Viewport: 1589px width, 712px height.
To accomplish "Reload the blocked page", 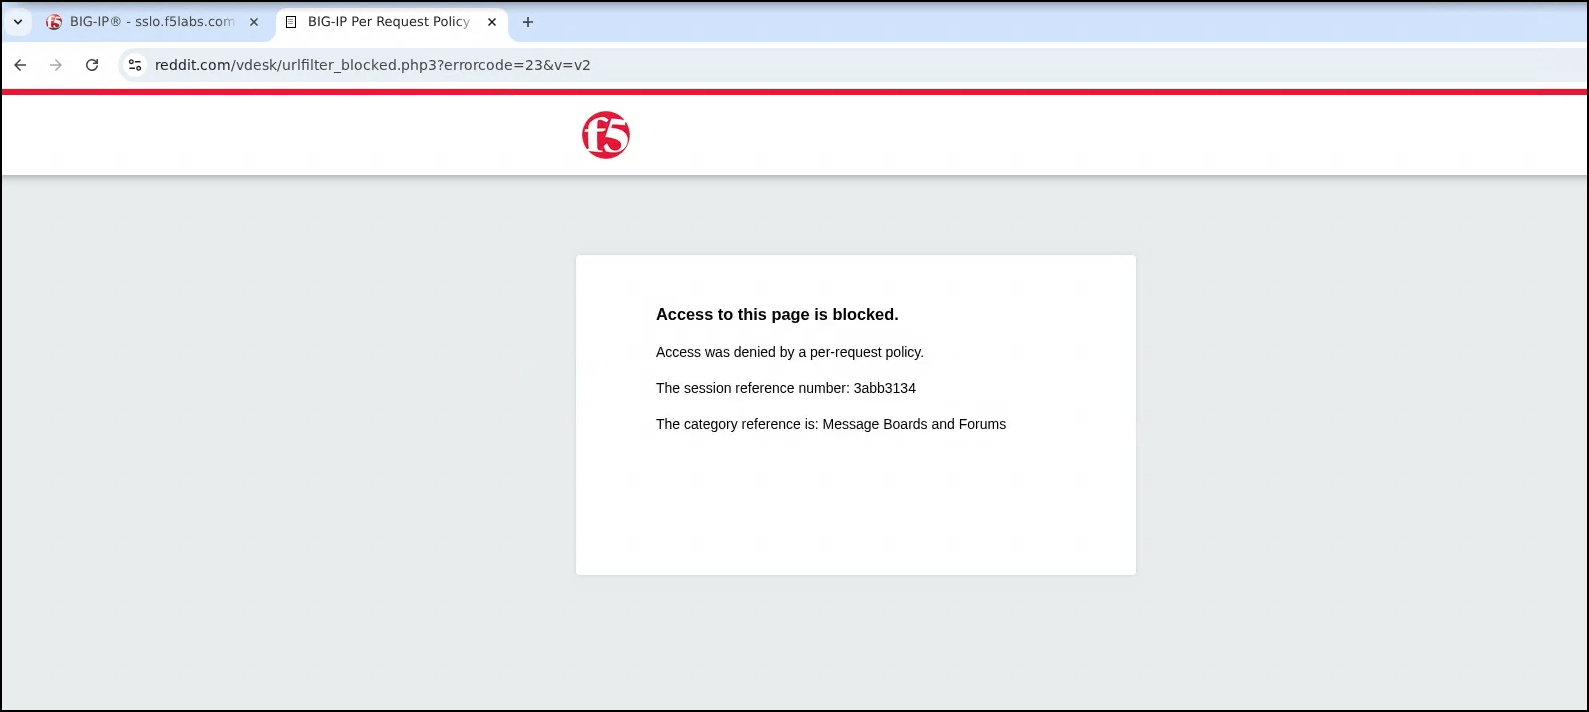I will pos(92,65).
